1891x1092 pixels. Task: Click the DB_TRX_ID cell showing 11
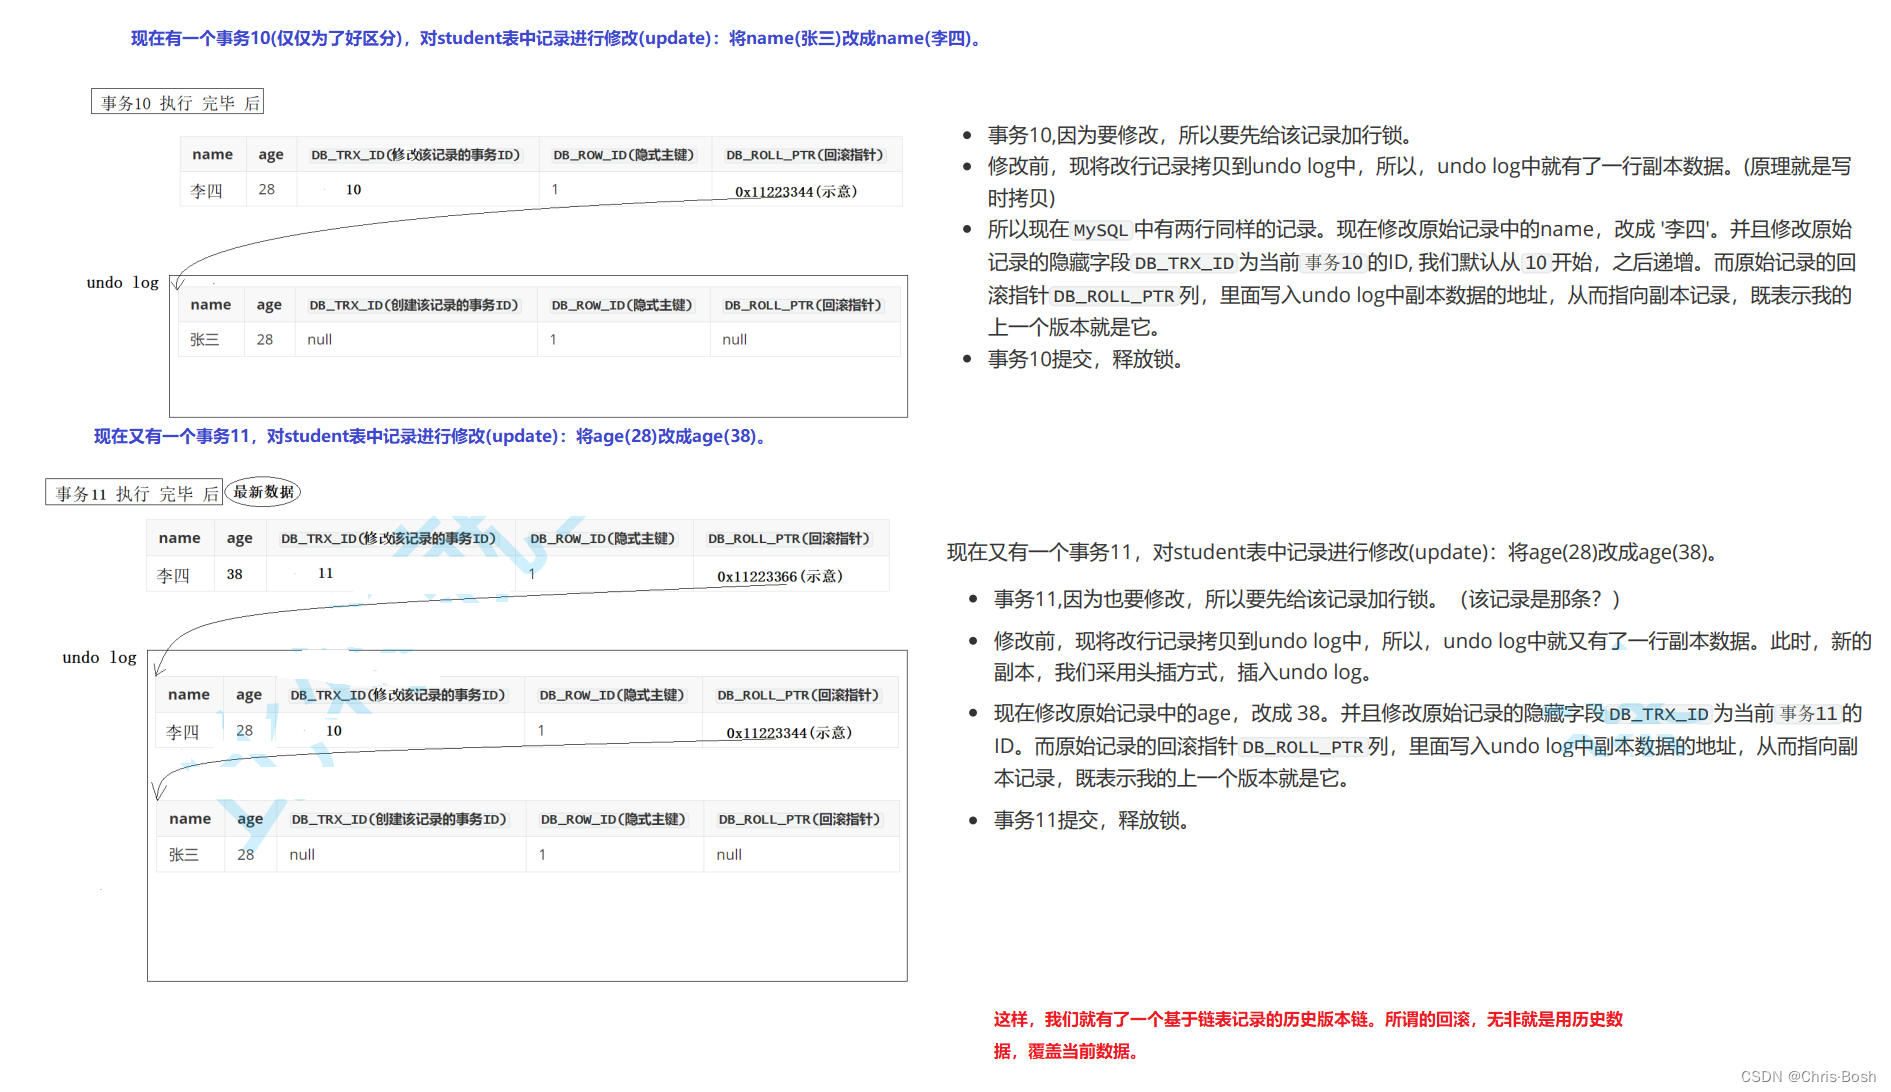[x=325, y=573]
